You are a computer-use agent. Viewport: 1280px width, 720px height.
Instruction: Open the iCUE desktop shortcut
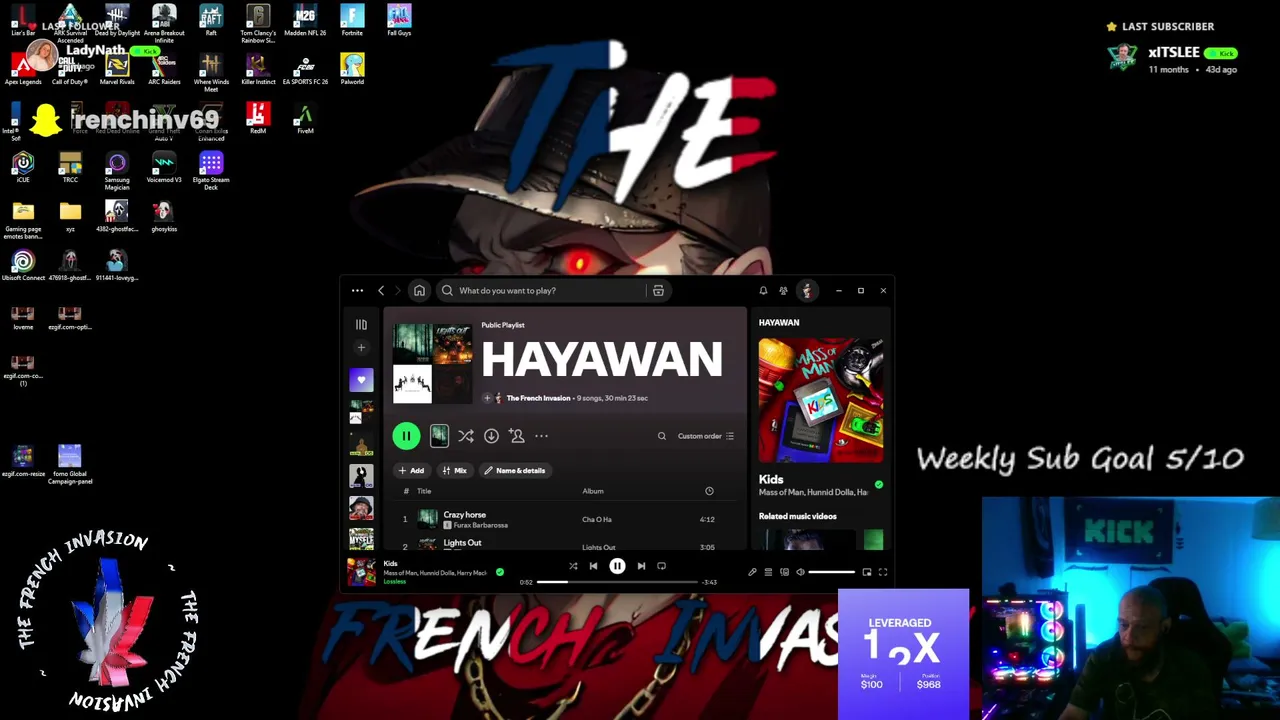point(23,168)
